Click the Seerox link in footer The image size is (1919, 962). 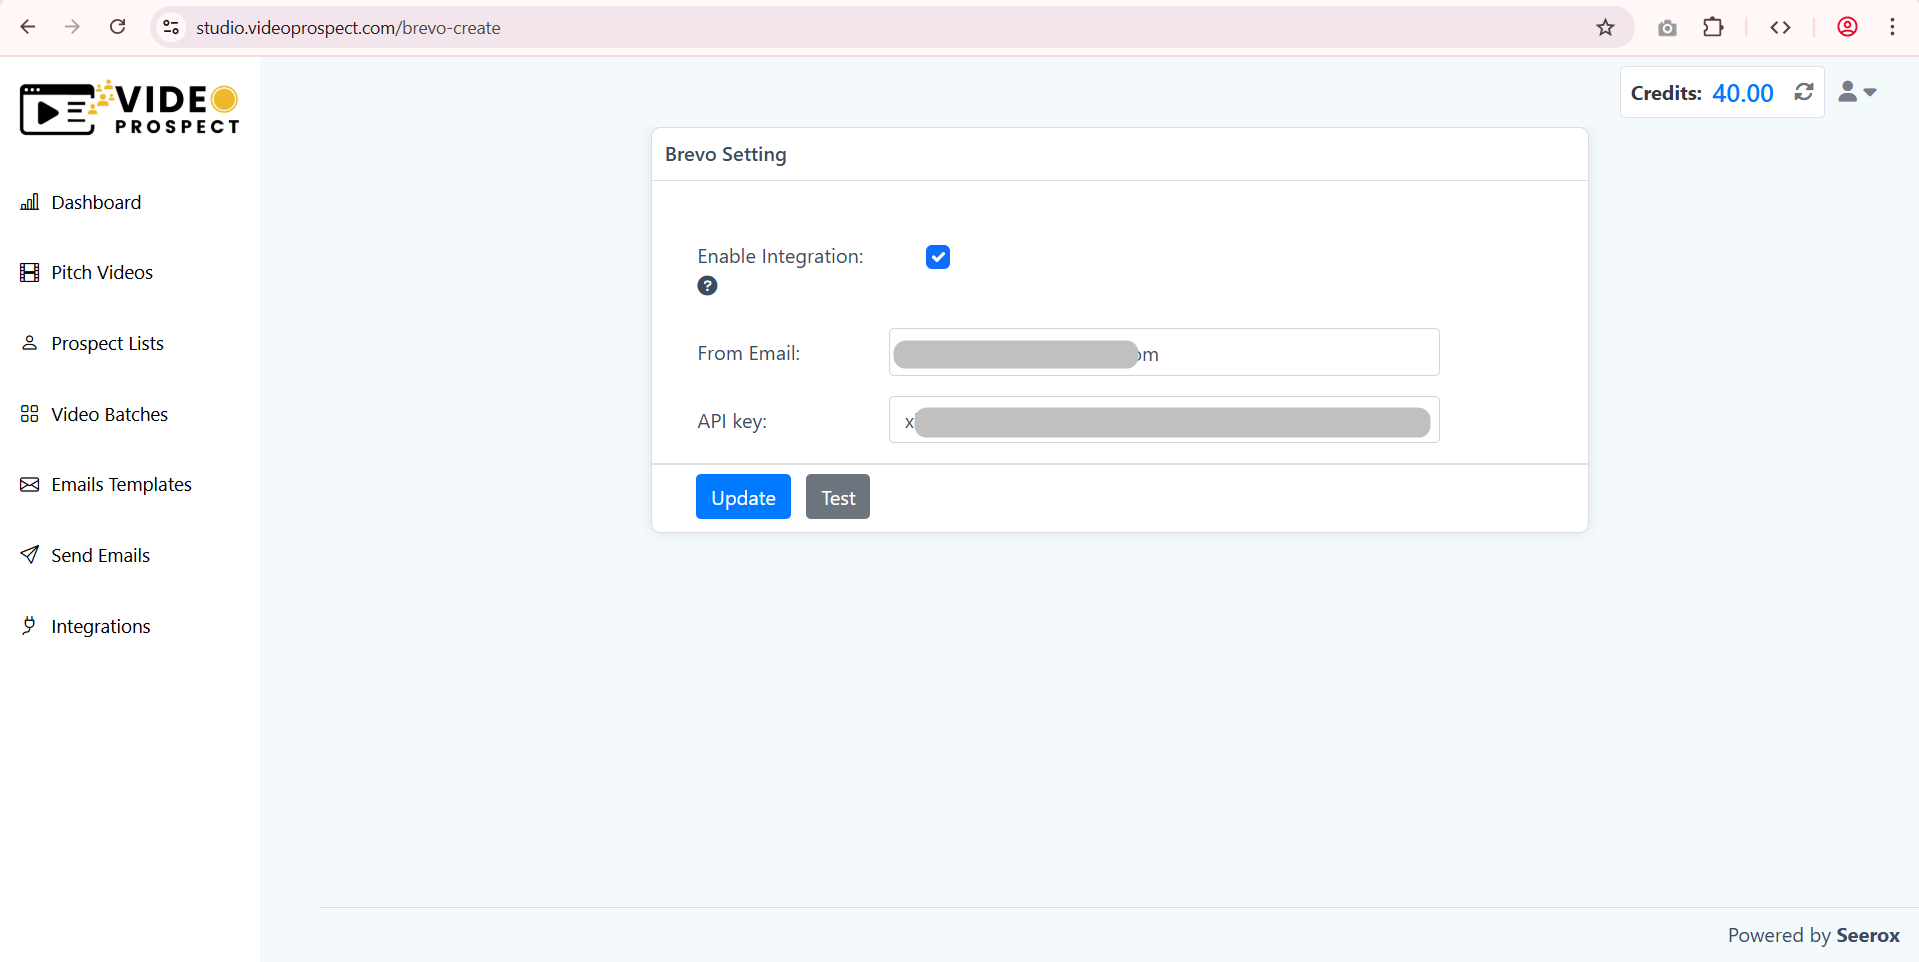pos(1867,935)
